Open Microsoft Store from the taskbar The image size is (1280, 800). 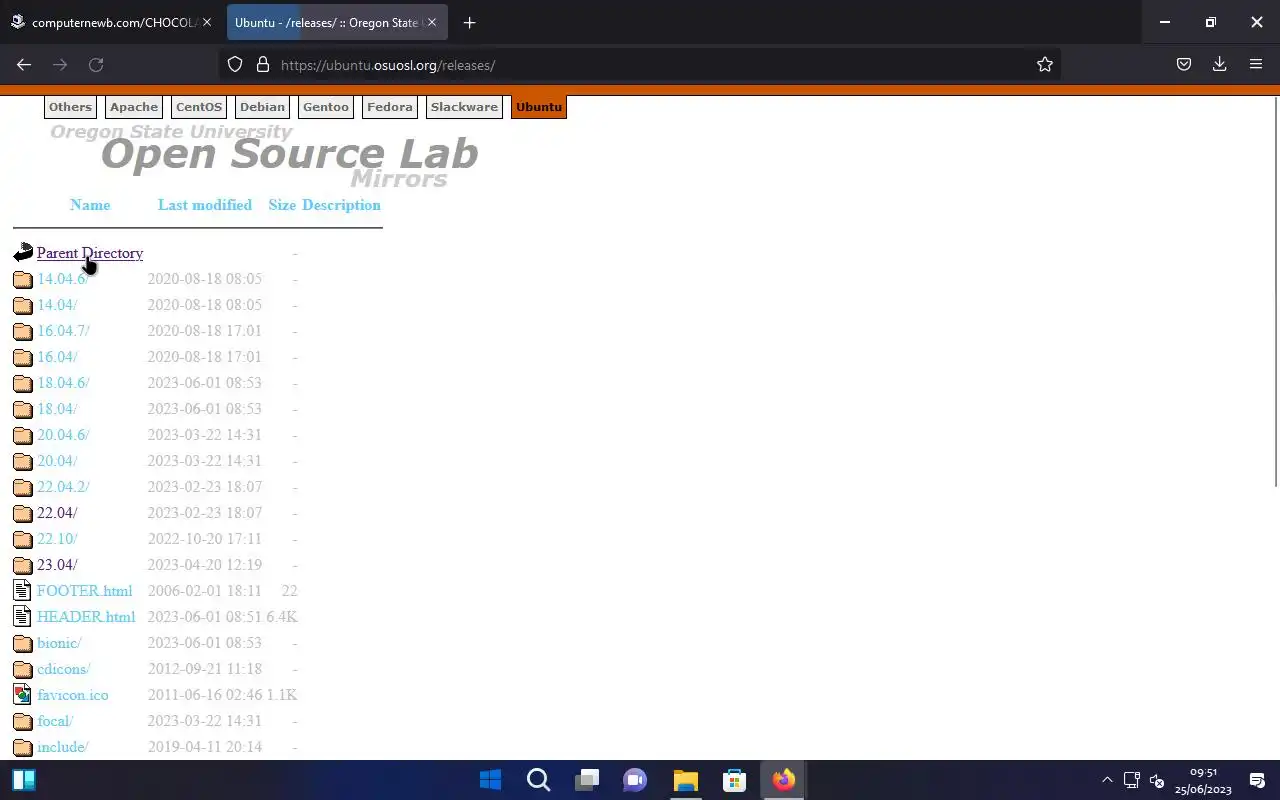[734, 780]
